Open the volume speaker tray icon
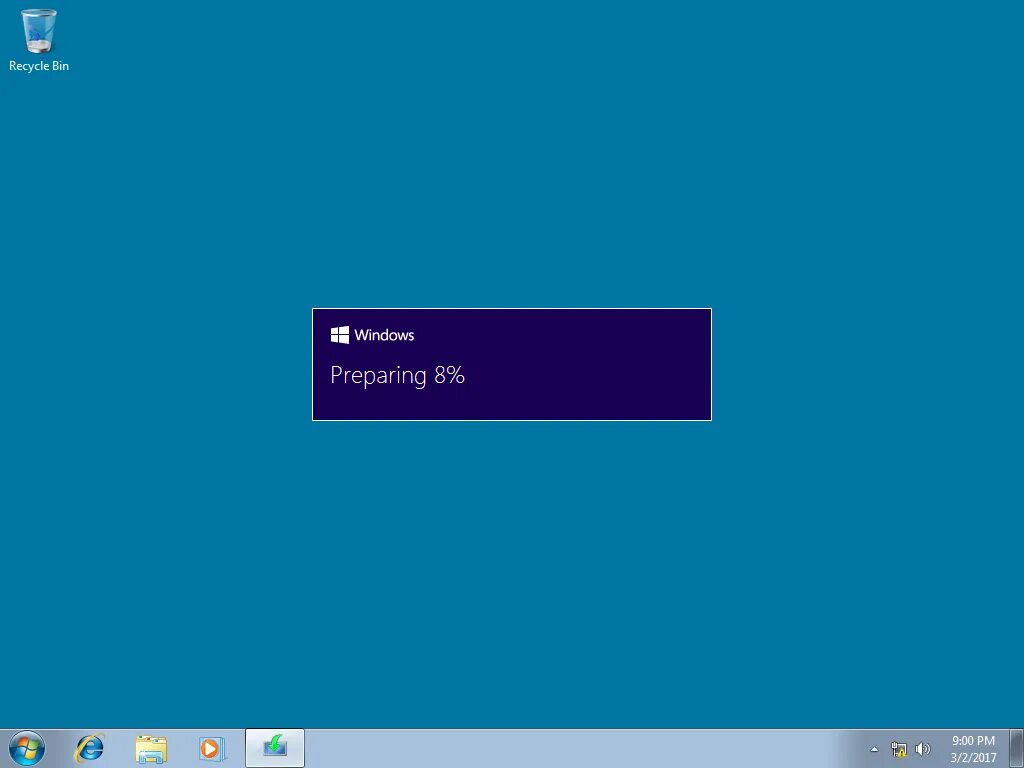The image size is (1024, 768). pyautogui.click(x=923, y=749)
